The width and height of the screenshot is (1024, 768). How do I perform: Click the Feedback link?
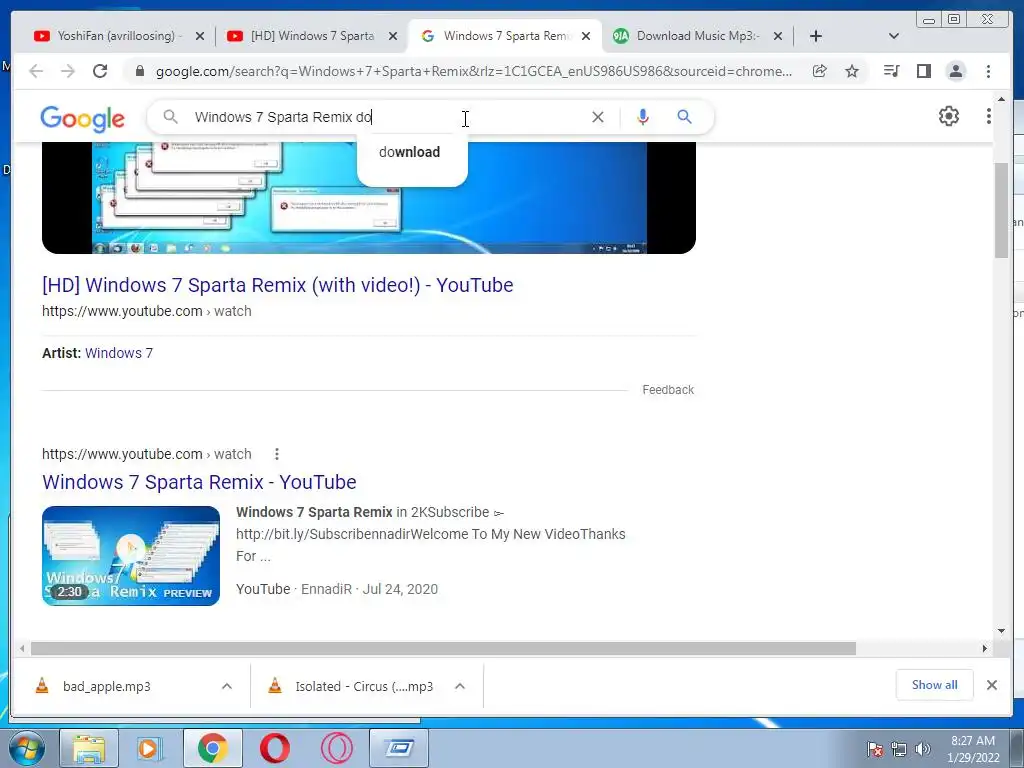click(x=667, y=390)
